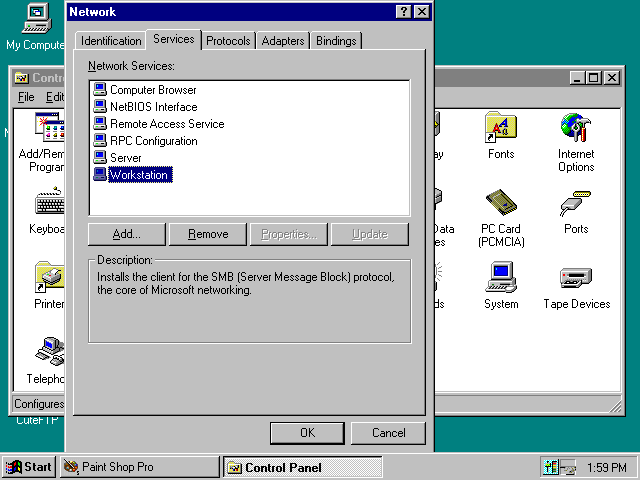Click the Add... button
The width and height of the screenshot is (640, 480).
point(127,234)
